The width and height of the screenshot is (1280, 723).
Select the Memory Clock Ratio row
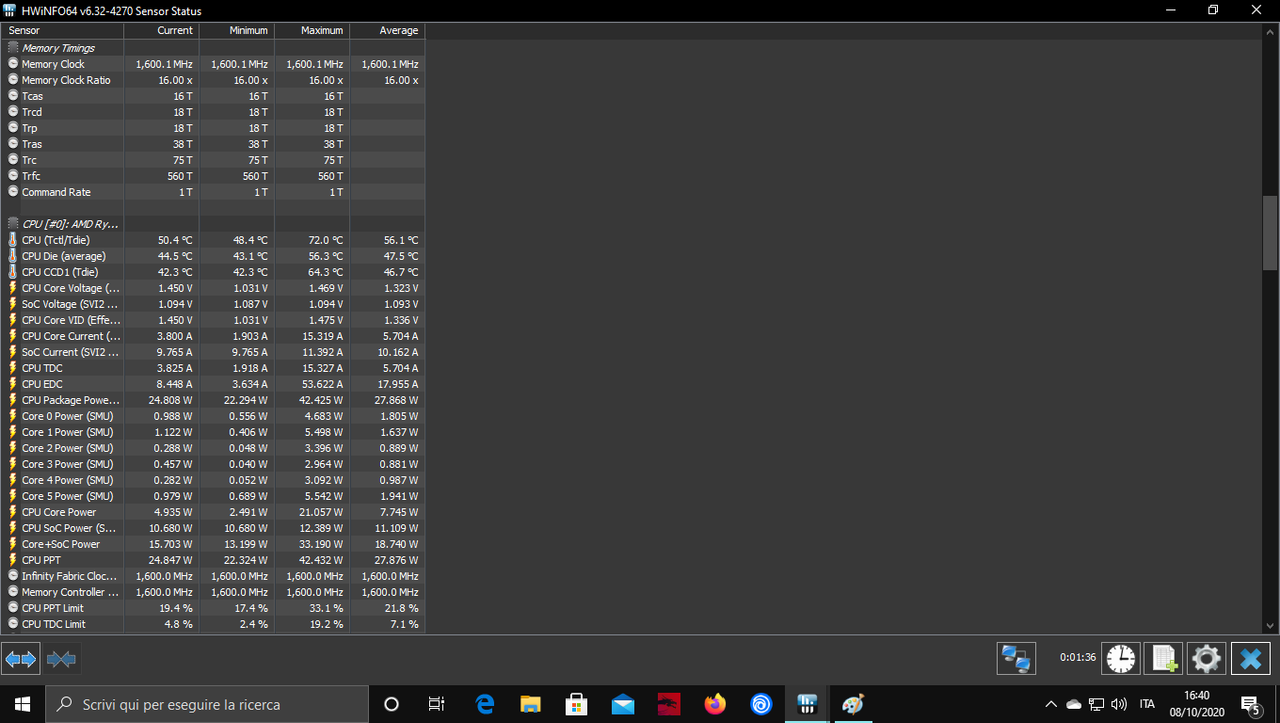tap(212, 80)
